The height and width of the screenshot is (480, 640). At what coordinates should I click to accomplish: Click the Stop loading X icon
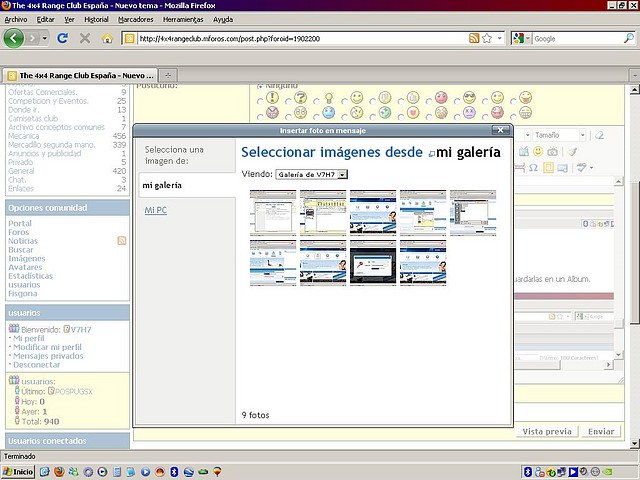[x=85, y=38]
